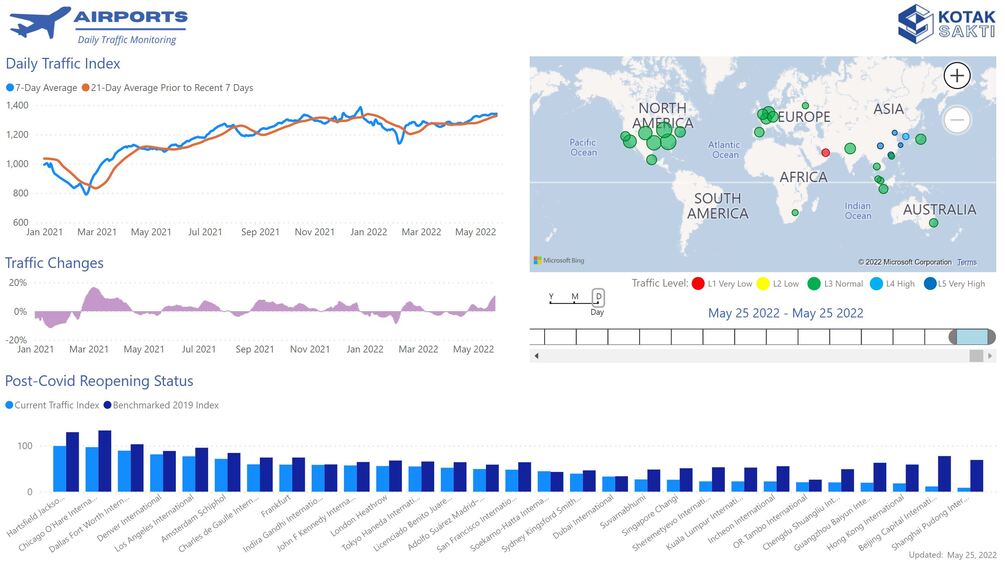This screenshot has height=566, width=1005.
Task: Click the selected light-blue timeline slider cell
Action: 972,337
